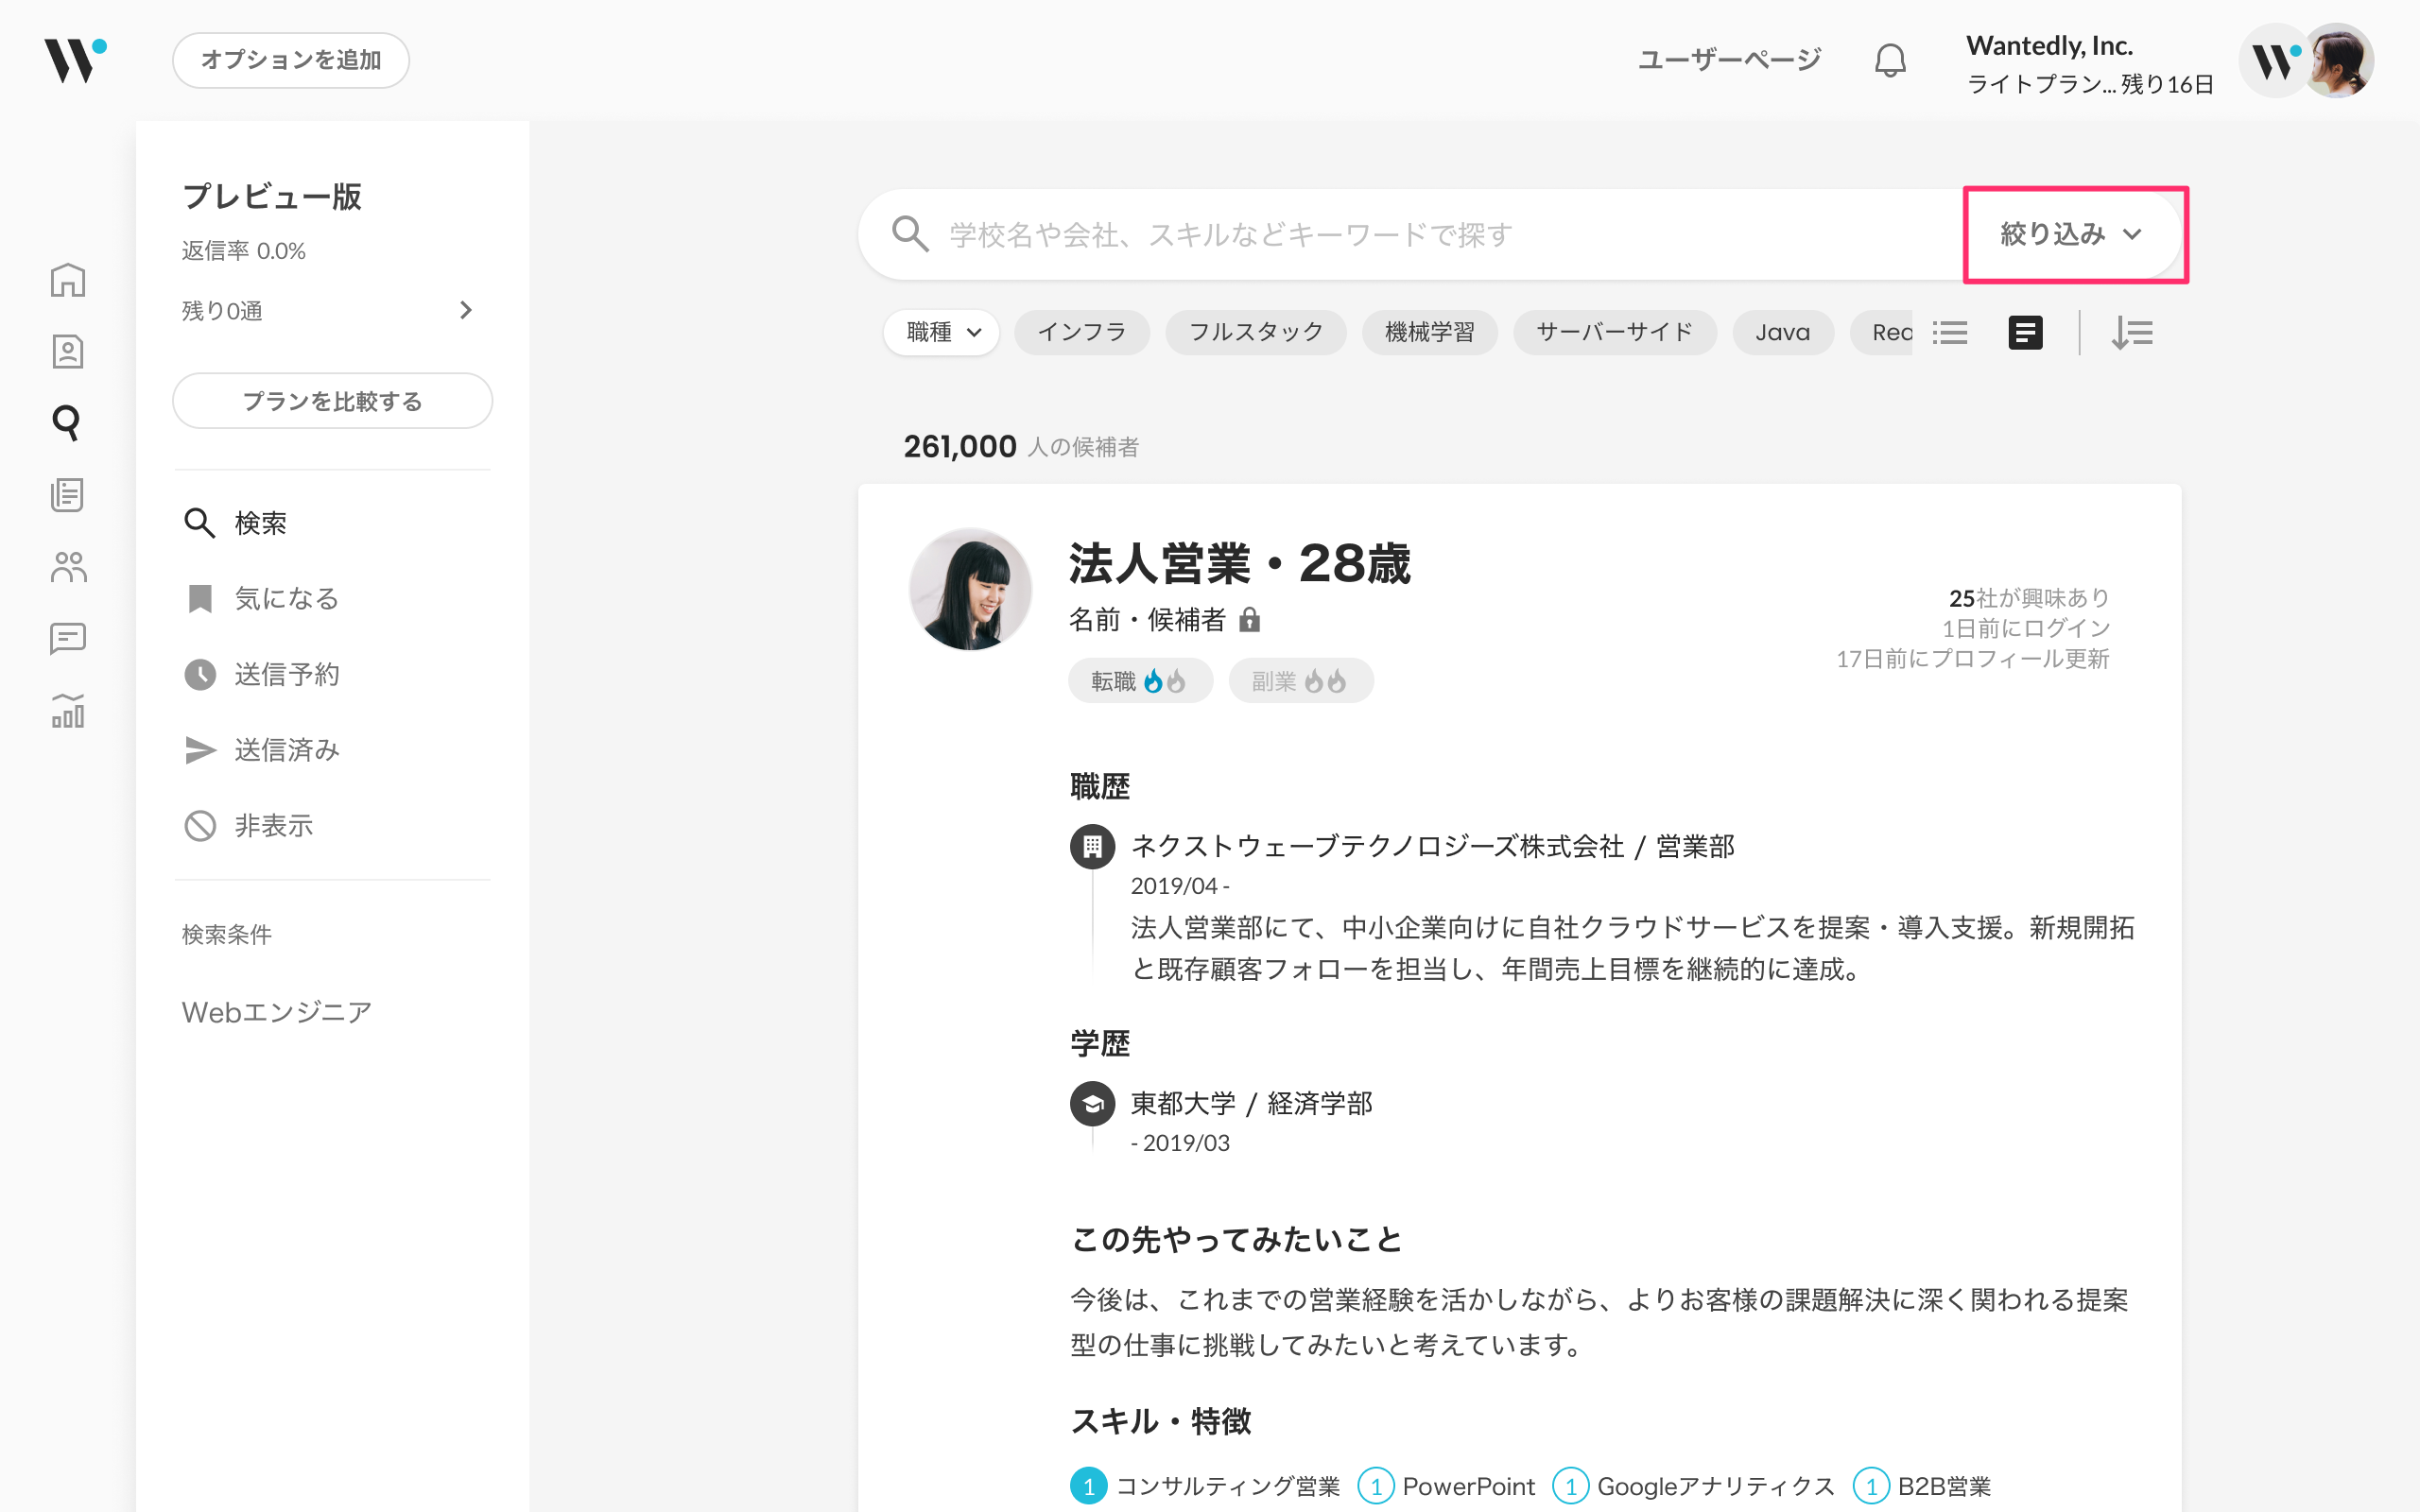This screenshot has width=2420, height=1512.
Task: Click the 副業 interest tag
Action: click(1300, 681)
